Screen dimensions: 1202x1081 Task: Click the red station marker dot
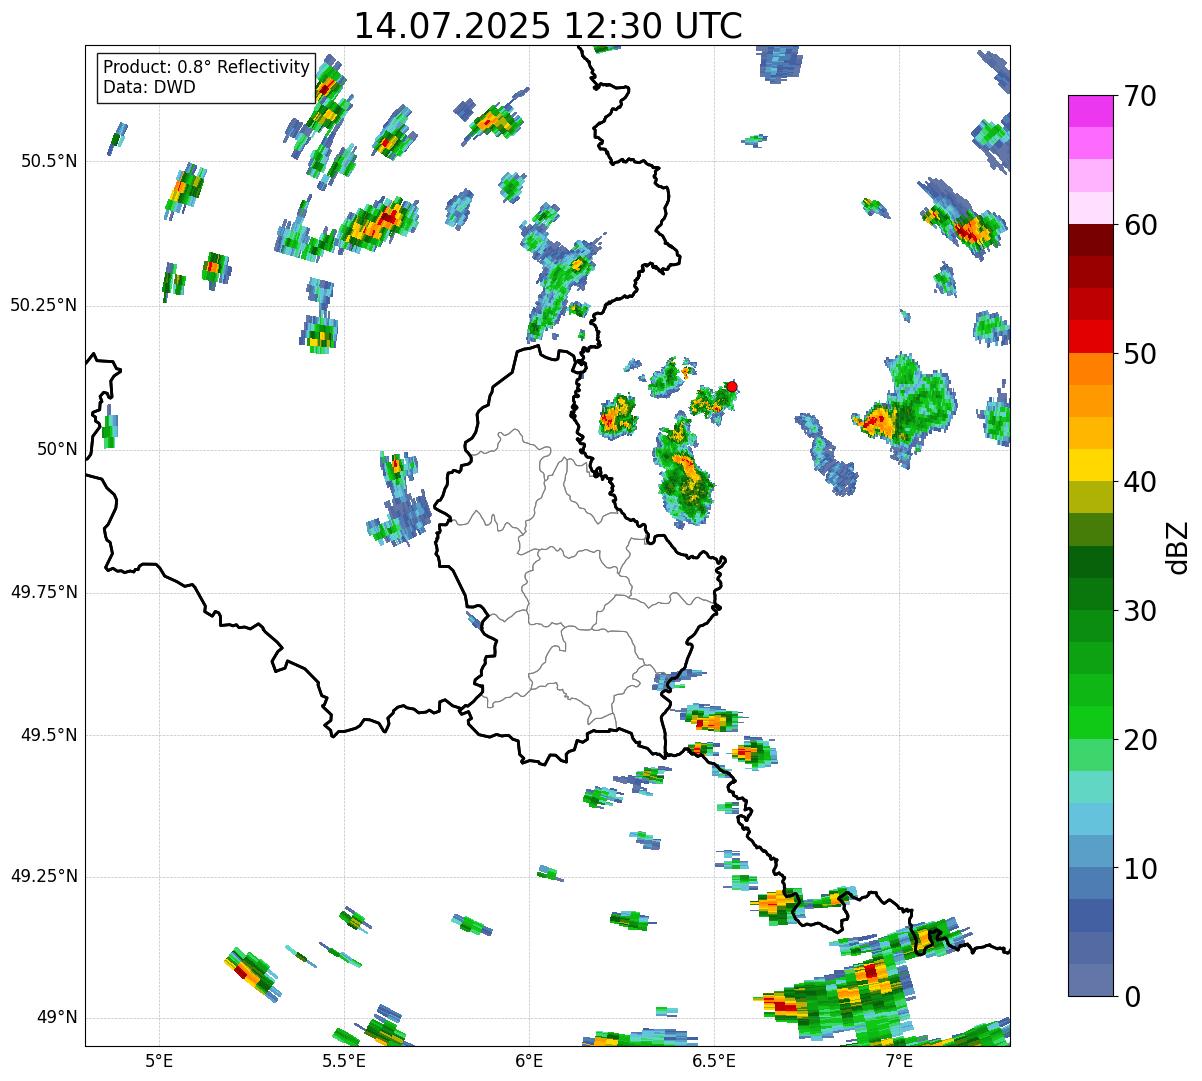tap(732, 386)
